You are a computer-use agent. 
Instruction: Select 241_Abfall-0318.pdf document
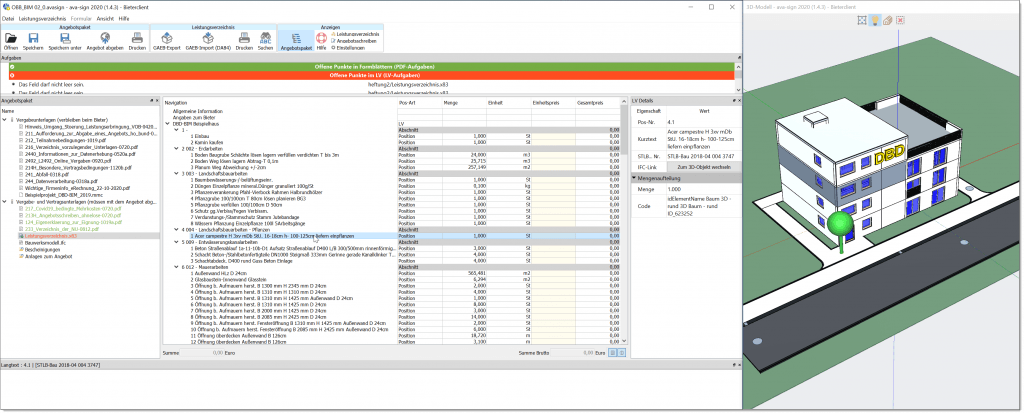point(48,174)
